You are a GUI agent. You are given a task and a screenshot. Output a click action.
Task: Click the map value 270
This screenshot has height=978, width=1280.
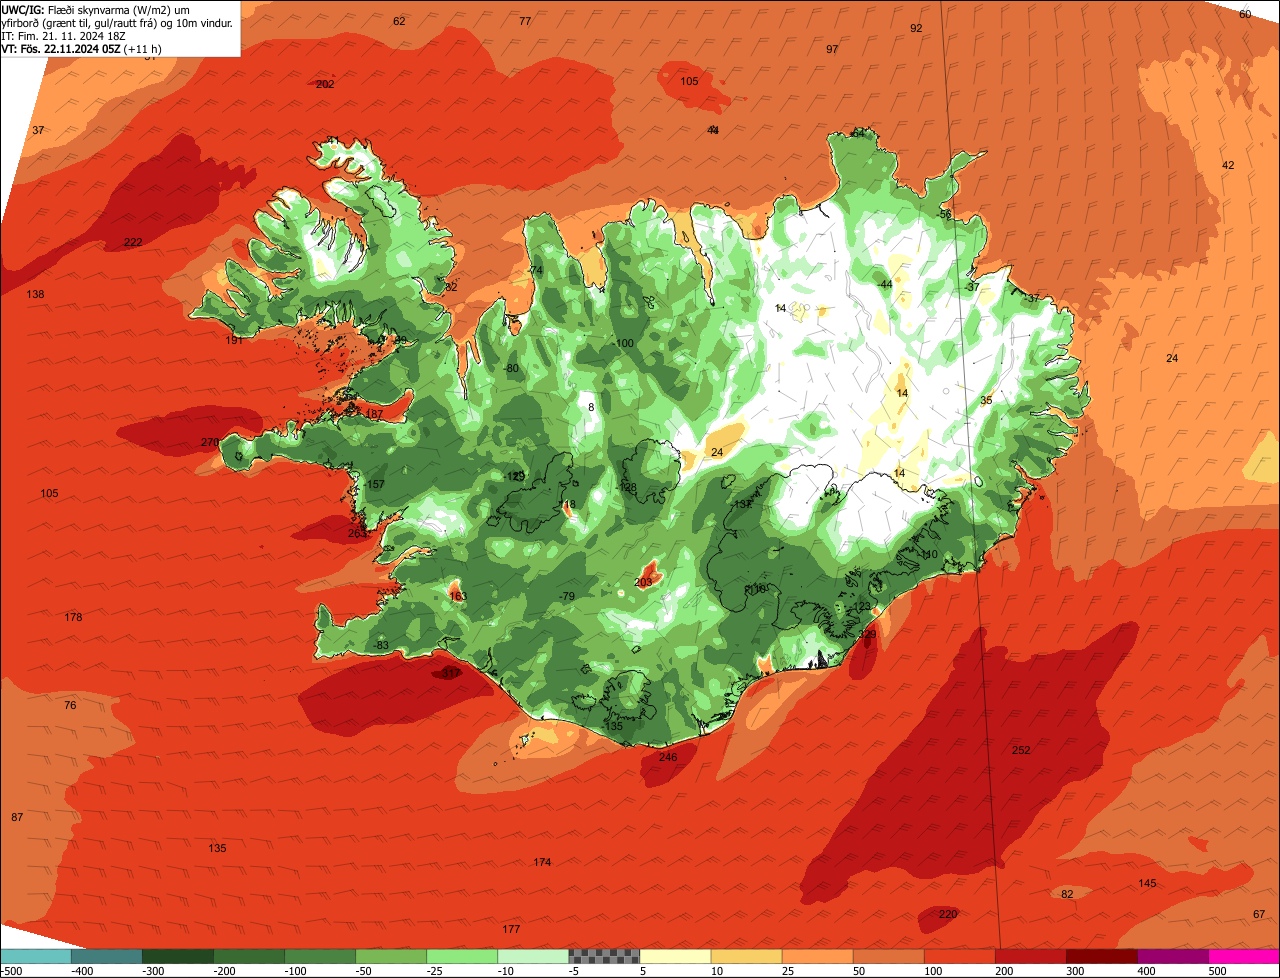[210, 442]
